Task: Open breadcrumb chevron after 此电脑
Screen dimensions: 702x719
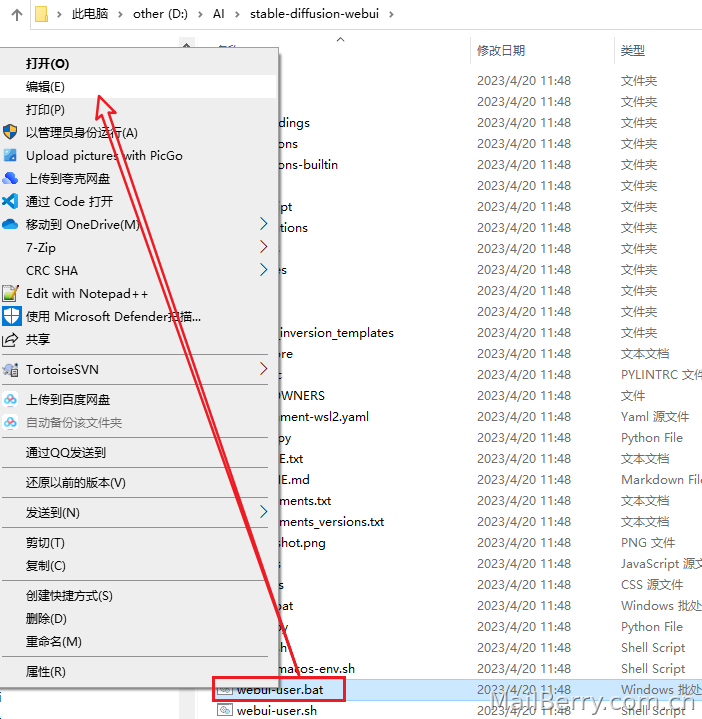Action: pyautogui.click(x=120, y=15)
